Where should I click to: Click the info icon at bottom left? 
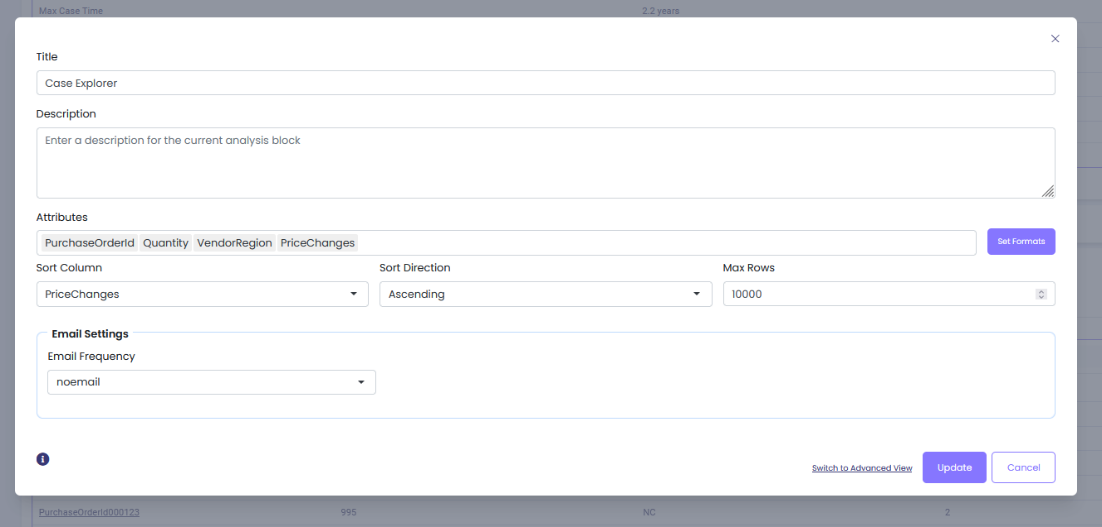(x=43, y=459)
